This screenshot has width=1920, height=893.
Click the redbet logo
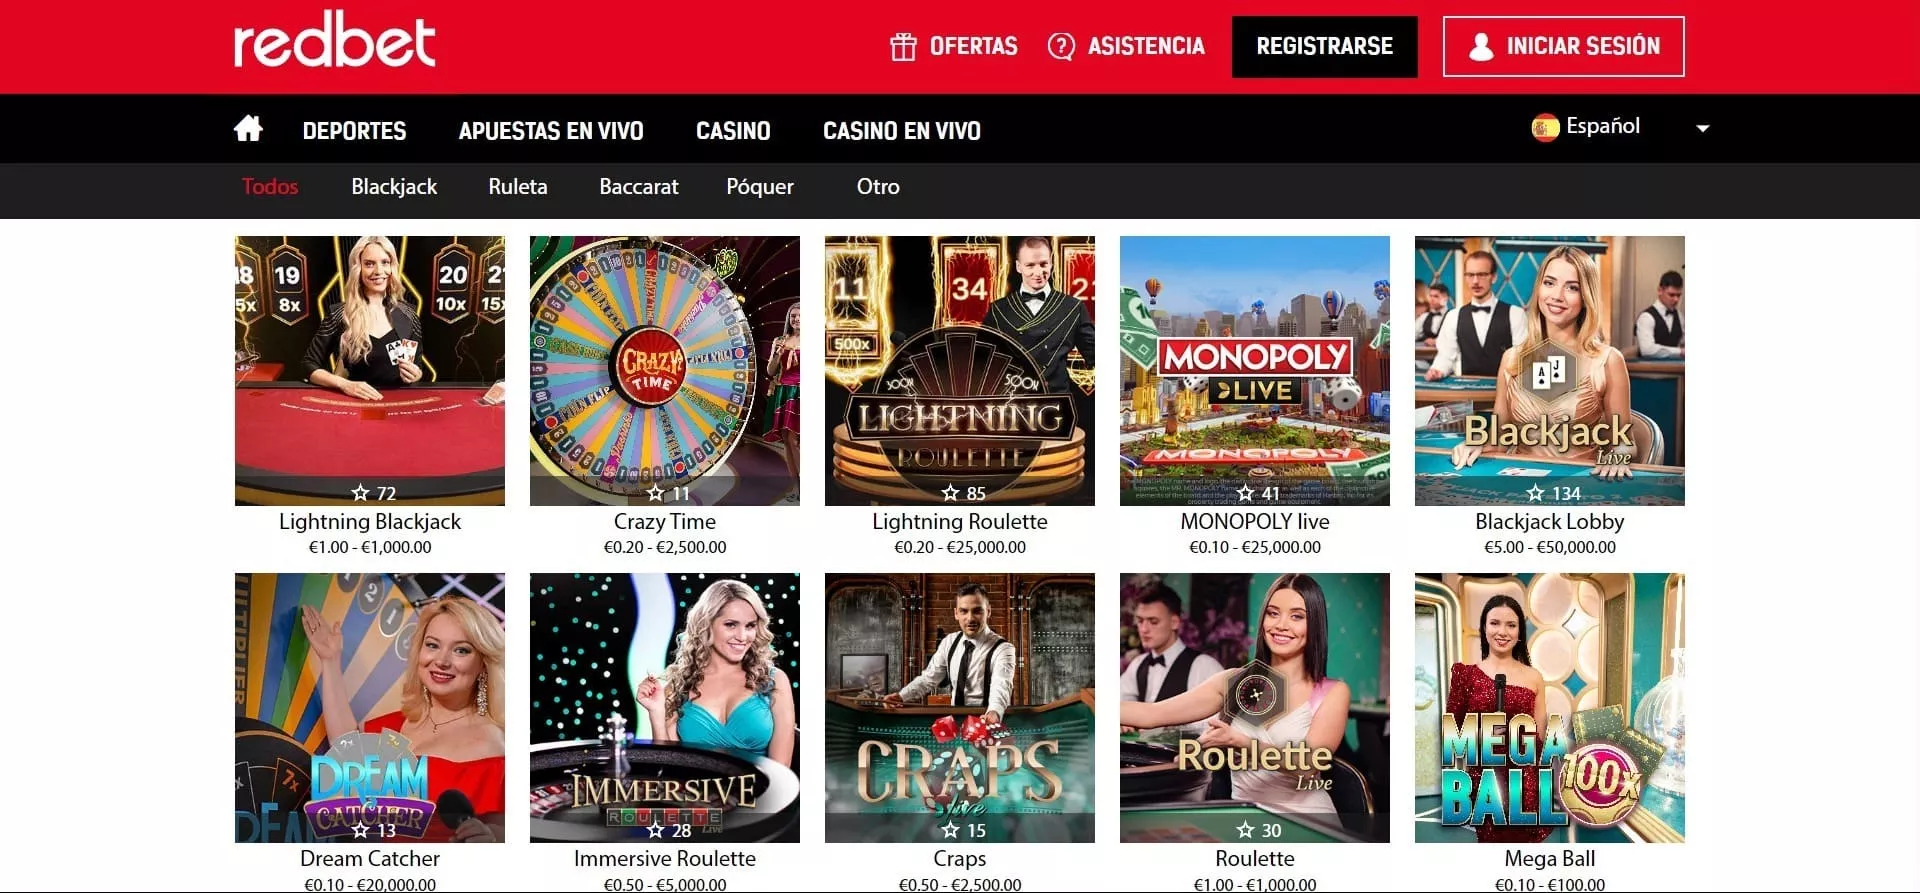(334, 40)
